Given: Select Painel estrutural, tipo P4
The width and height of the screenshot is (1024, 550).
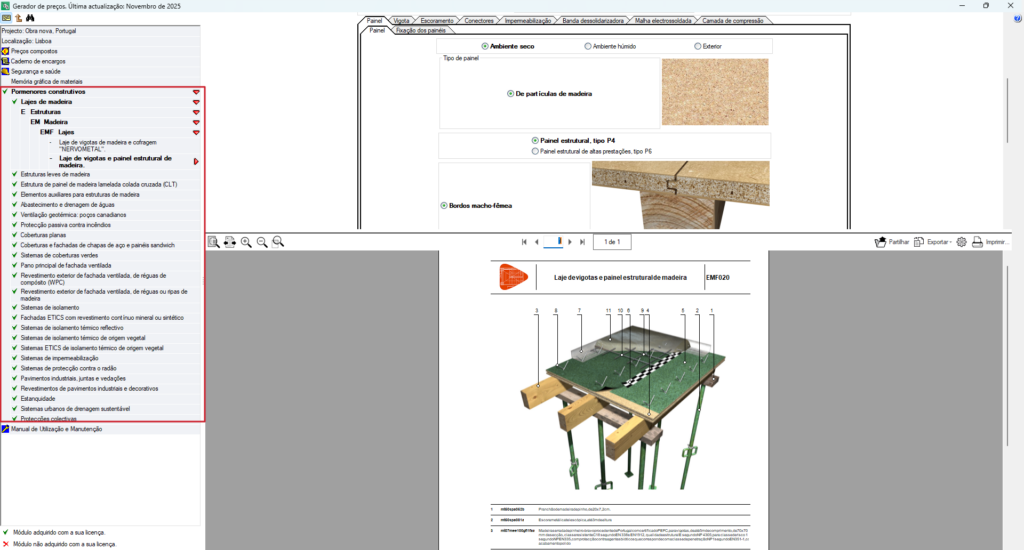Looking at the screenshot, I should point(535,140).
